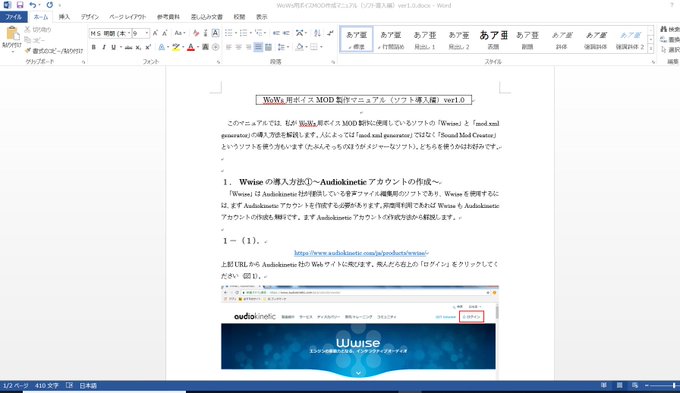The height and width of the screenshot is (393, 680).
Task: Expand the font dialog launcher
Action: (x=218, y=62)
